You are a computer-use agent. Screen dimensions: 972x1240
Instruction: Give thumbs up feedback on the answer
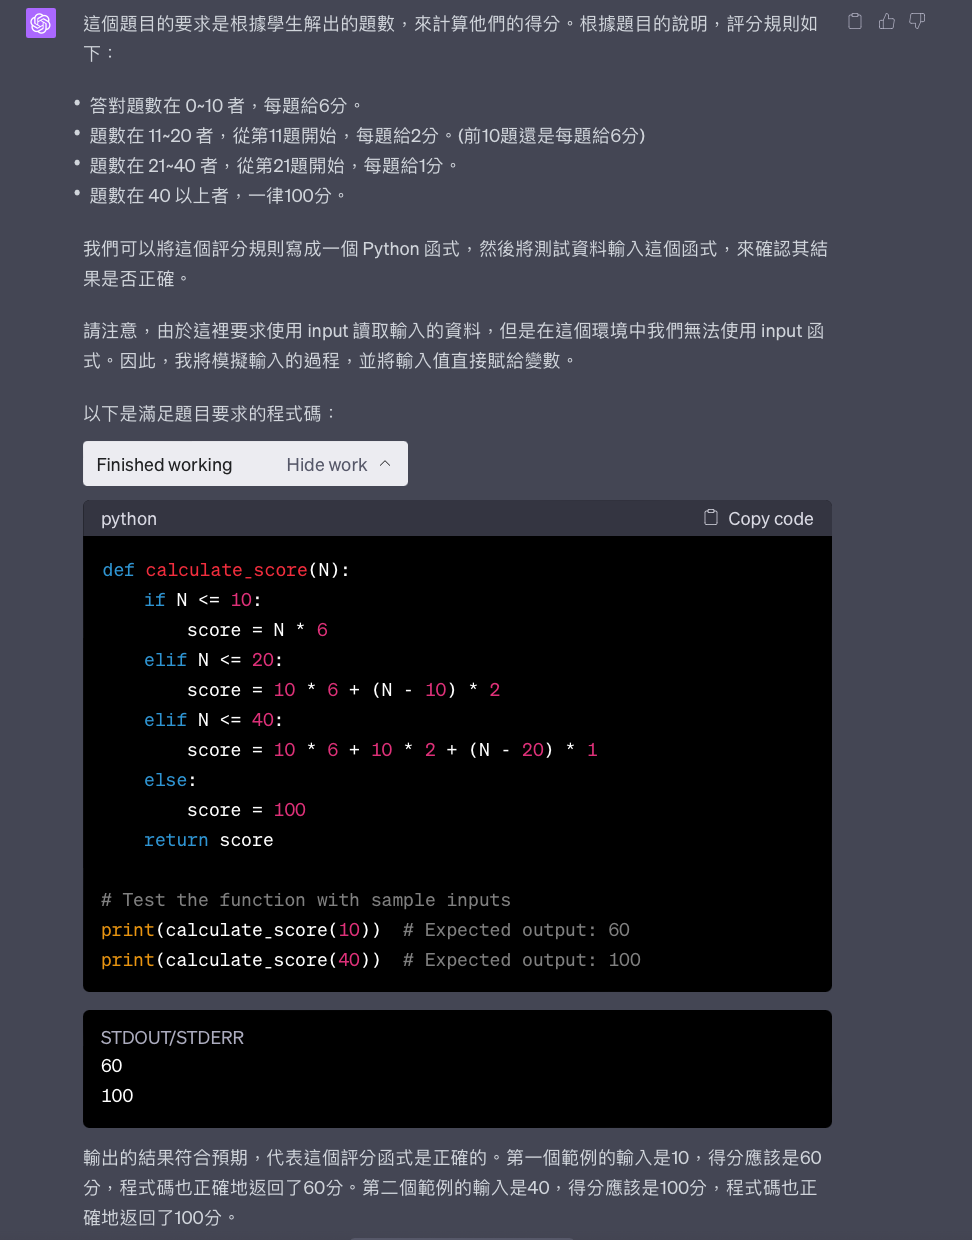(887, 21)
